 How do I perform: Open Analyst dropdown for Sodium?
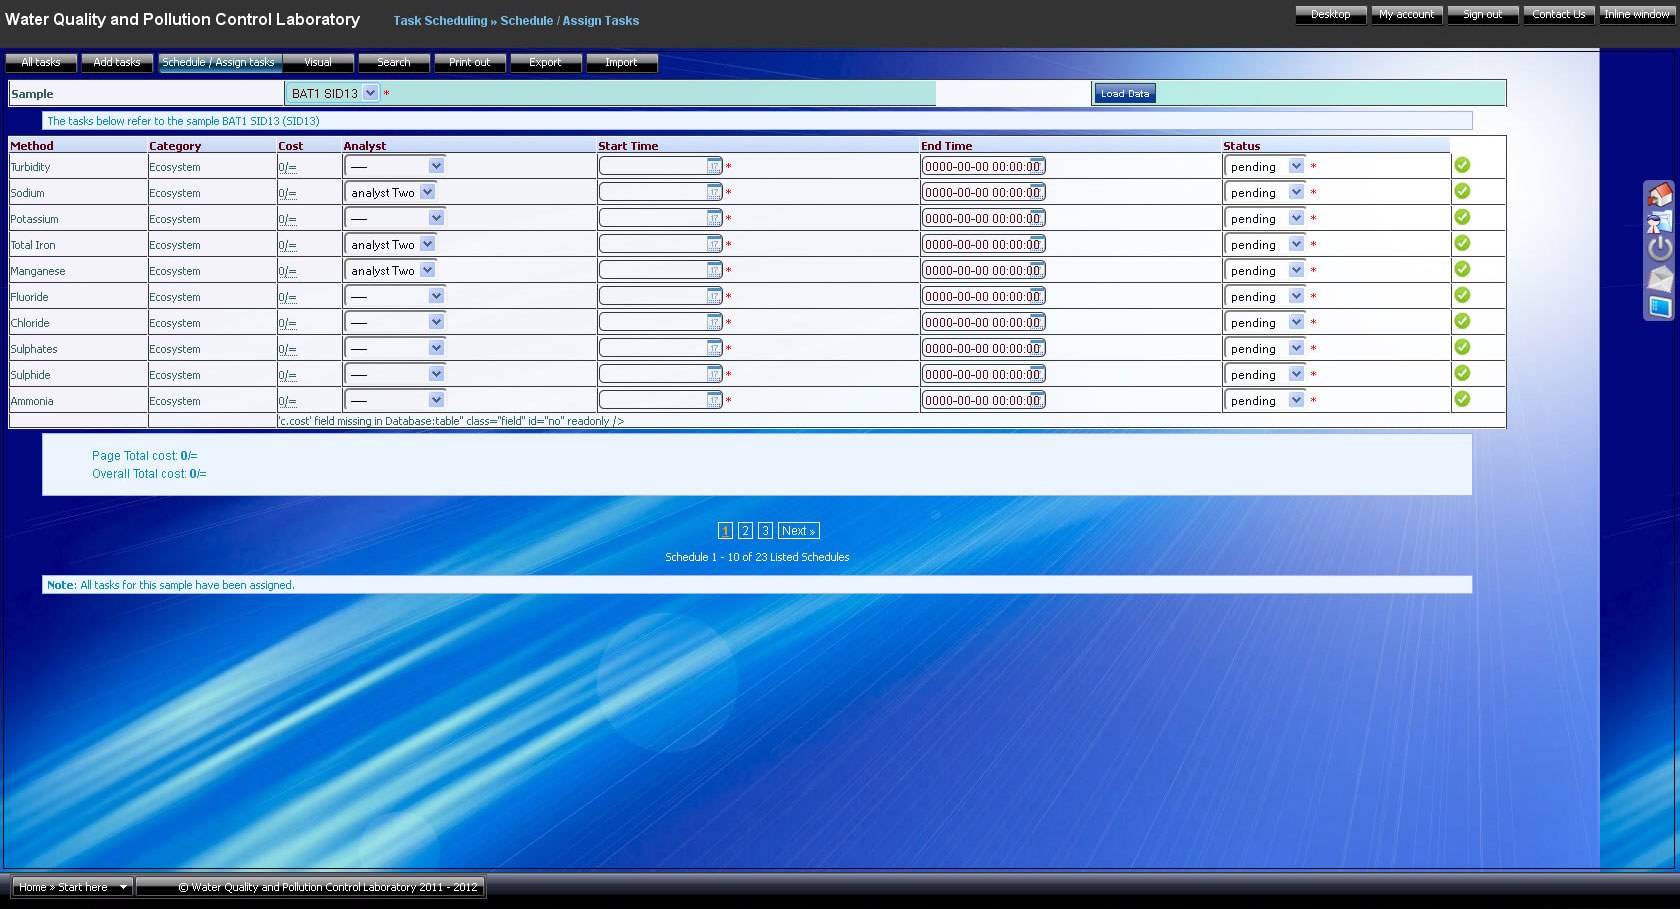[x=390, y=192]
